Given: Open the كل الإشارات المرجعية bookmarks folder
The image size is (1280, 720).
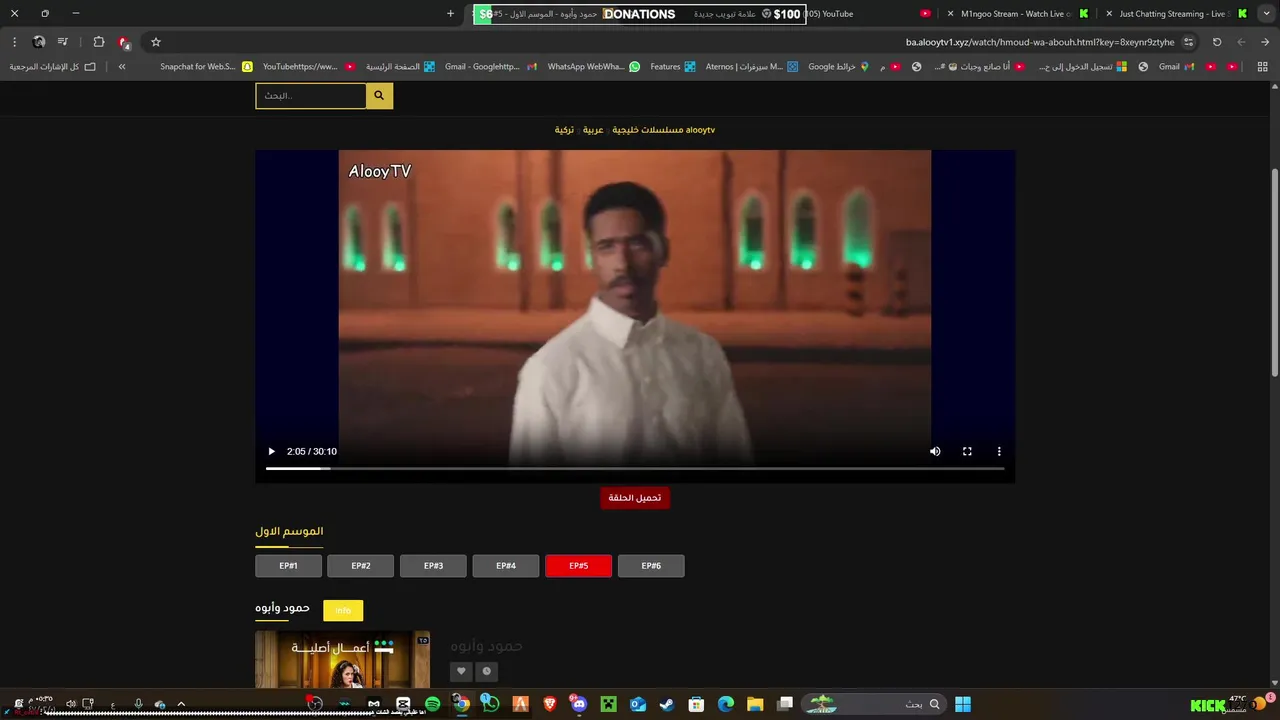Looking at the screenshot, I should 53,67.
